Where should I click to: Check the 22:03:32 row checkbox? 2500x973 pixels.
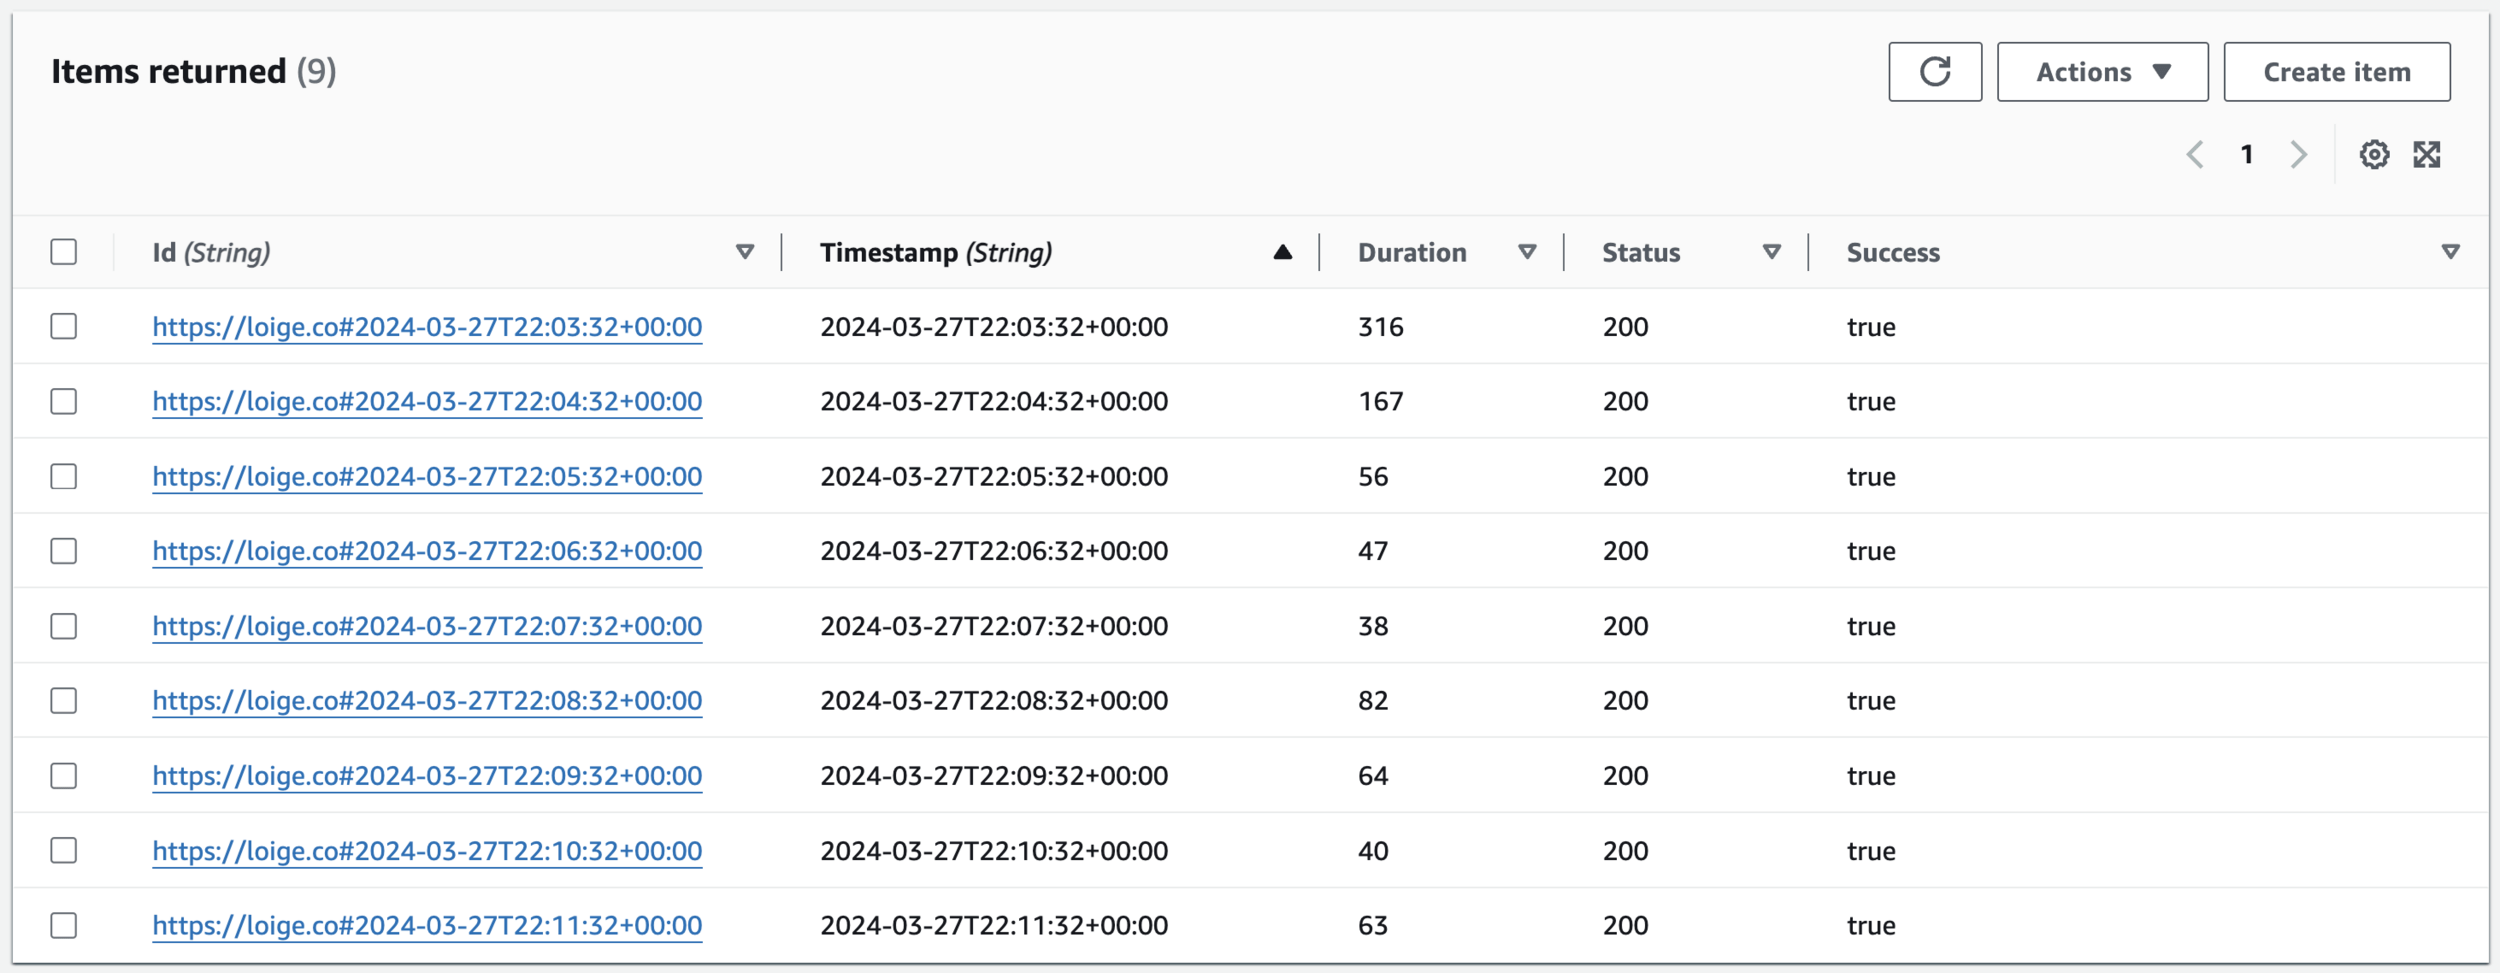point(64,327)
